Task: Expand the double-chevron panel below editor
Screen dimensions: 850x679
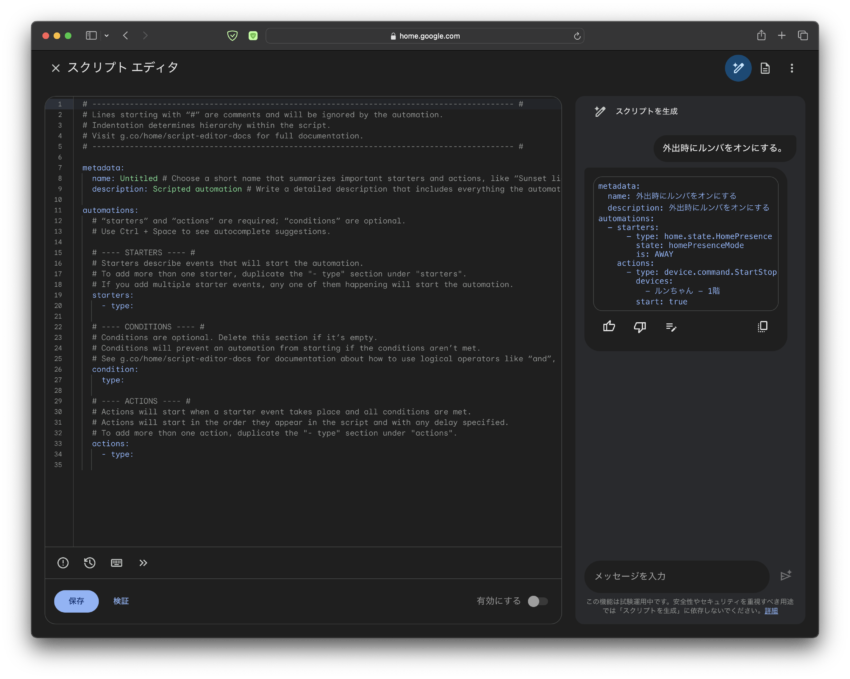Action: coord(143,563)
